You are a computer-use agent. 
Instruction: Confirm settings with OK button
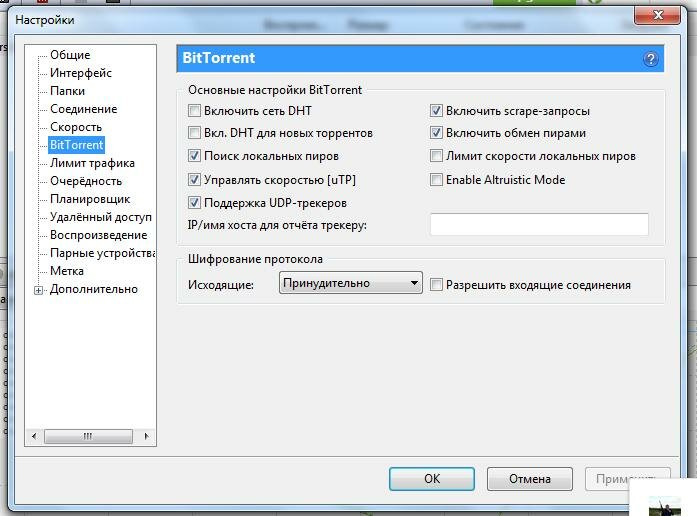pyautogui.click(x=432, y=479)
